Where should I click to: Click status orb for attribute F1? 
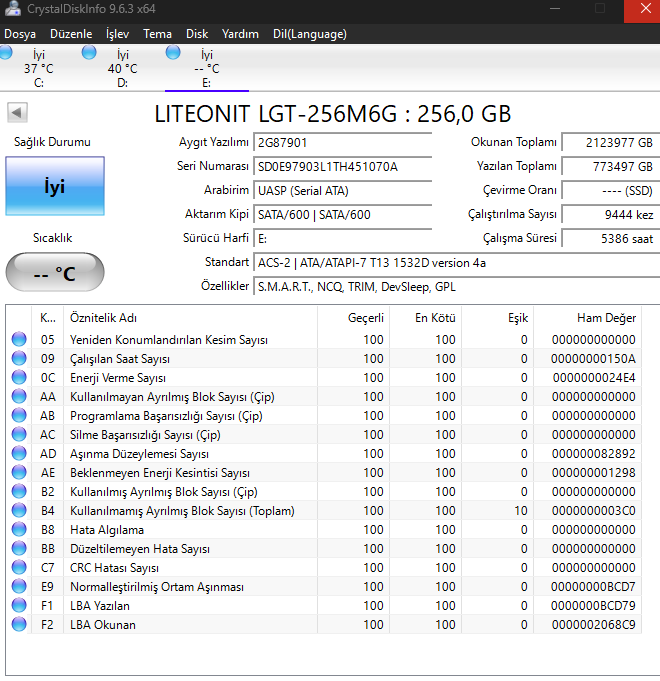click(x=19, y=605)
